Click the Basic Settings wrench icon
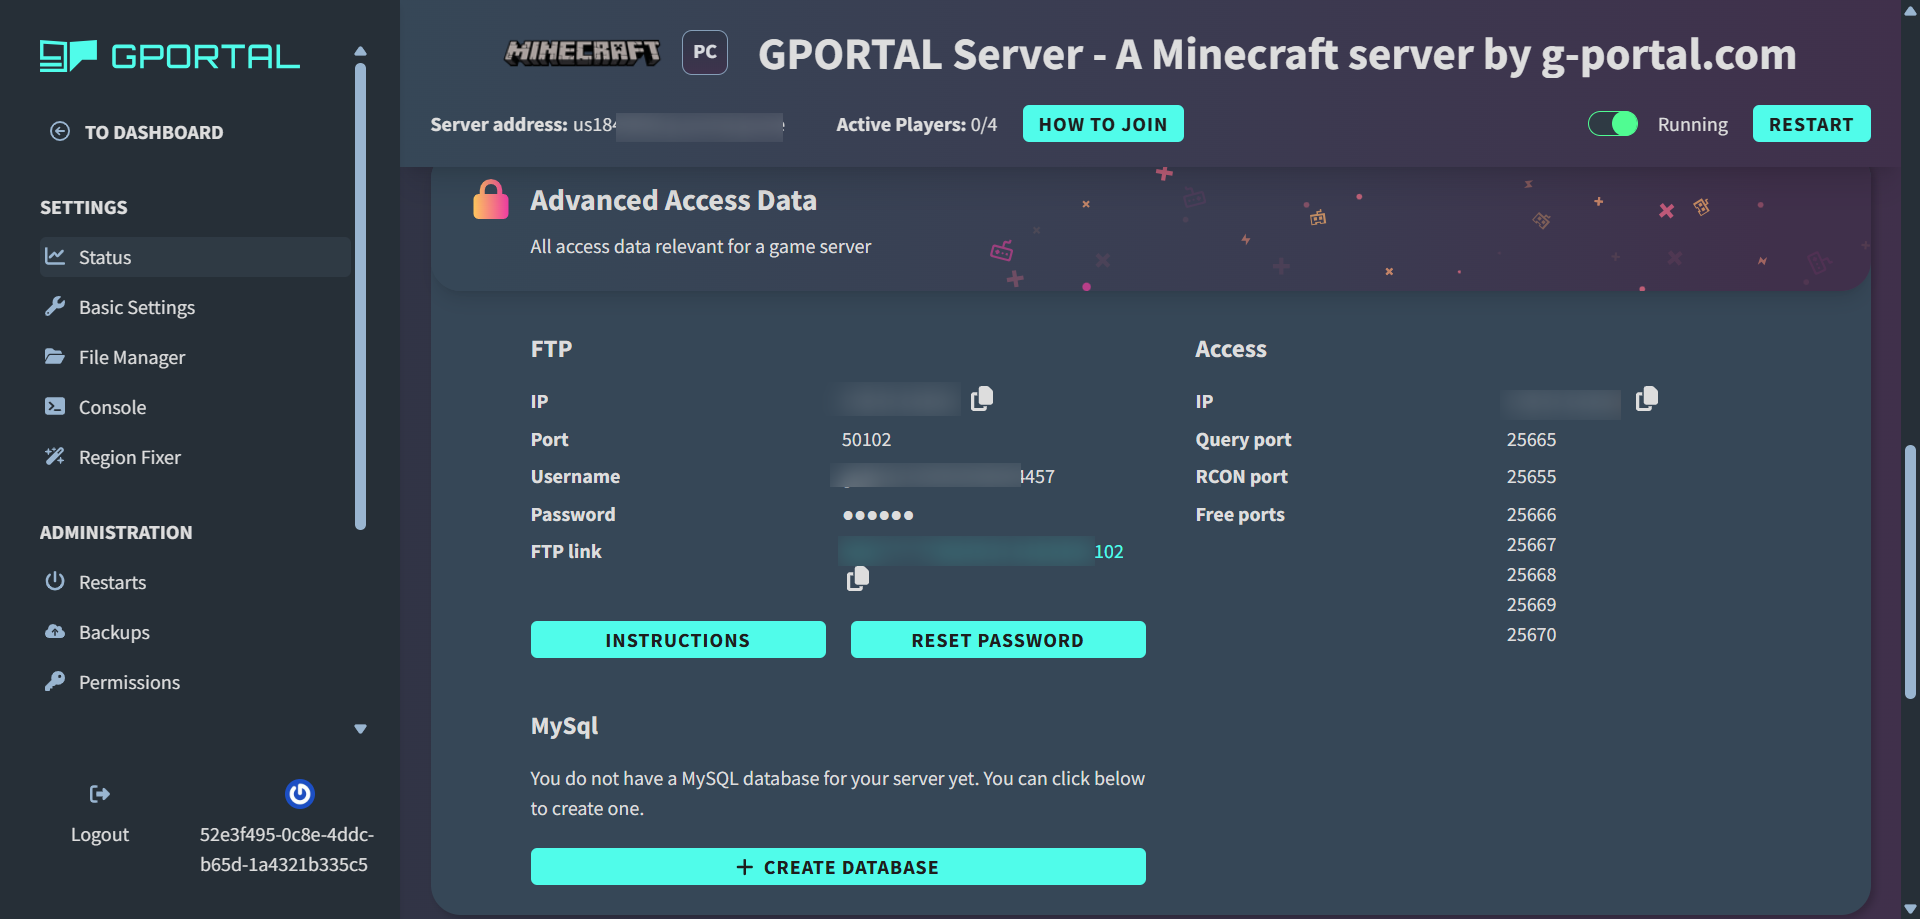Viewport: 1920px width, 919px height. click(55, 306)
